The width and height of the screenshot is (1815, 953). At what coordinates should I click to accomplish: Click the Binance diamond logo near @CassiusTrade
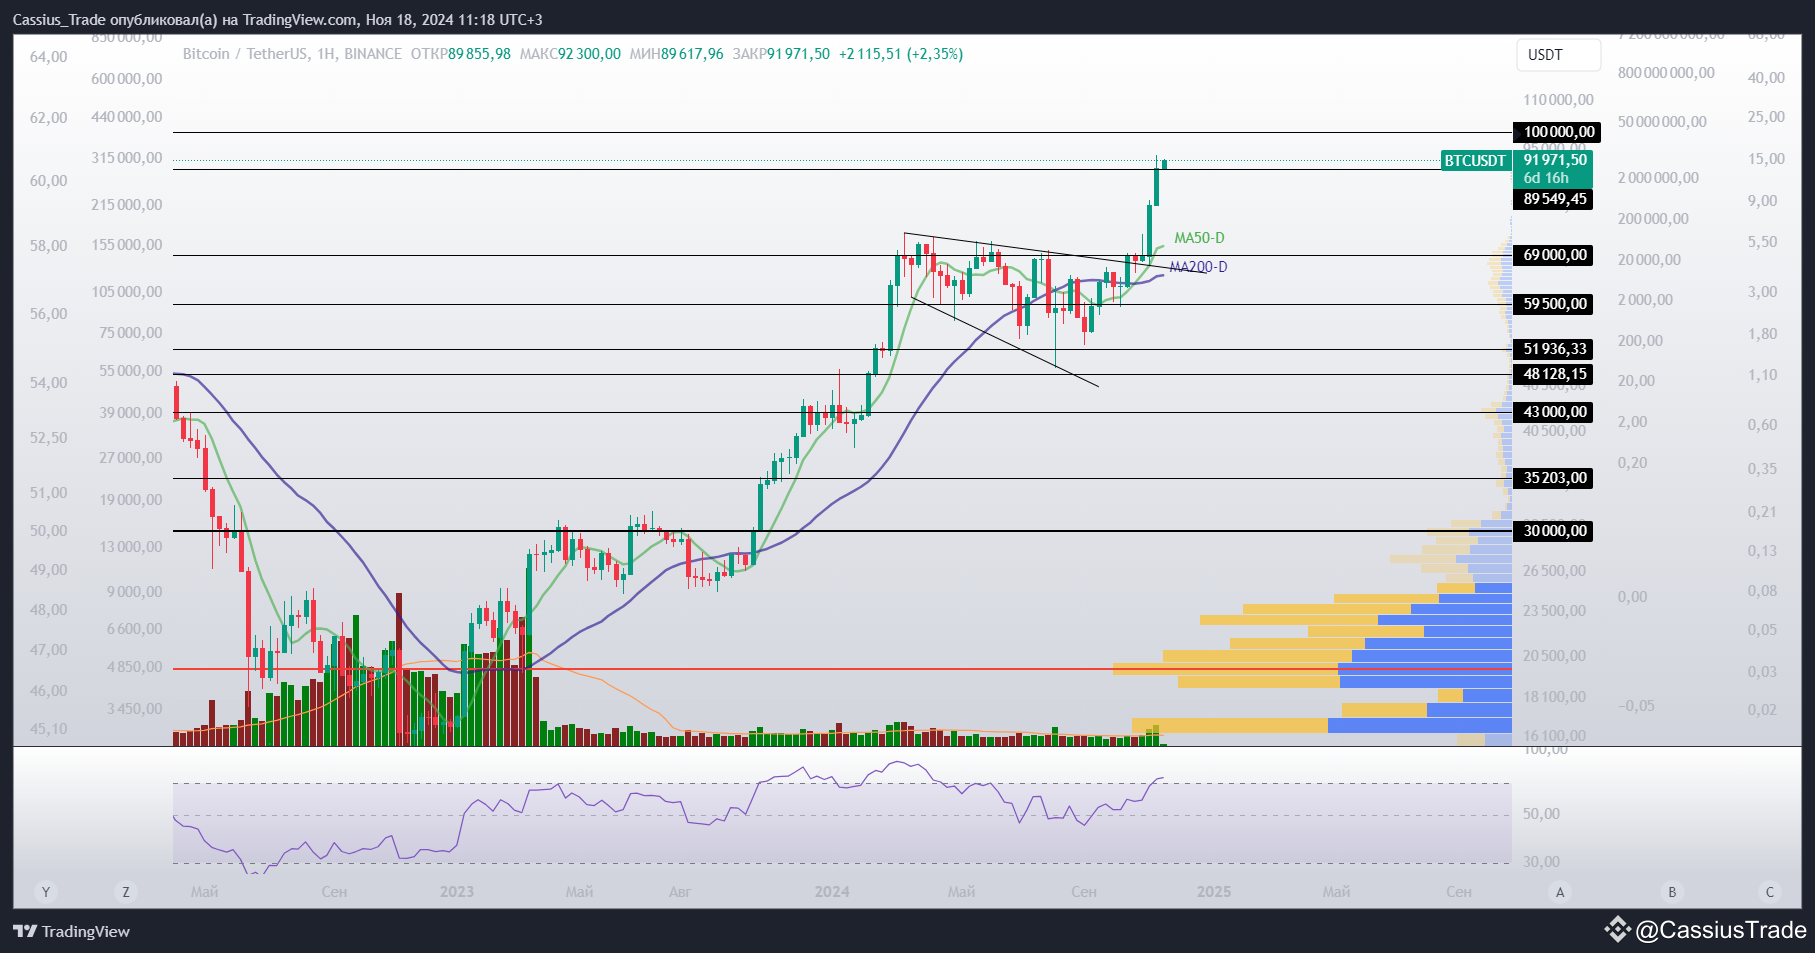[1618, 930]
